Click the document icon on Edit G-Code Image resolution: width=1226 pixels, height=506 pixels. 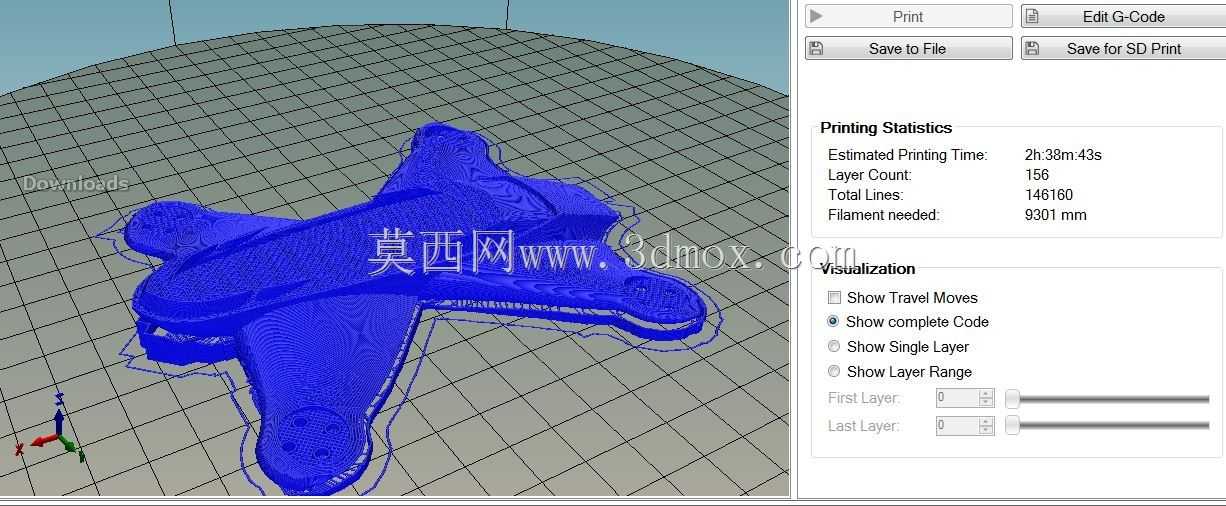coord(1032,16)
